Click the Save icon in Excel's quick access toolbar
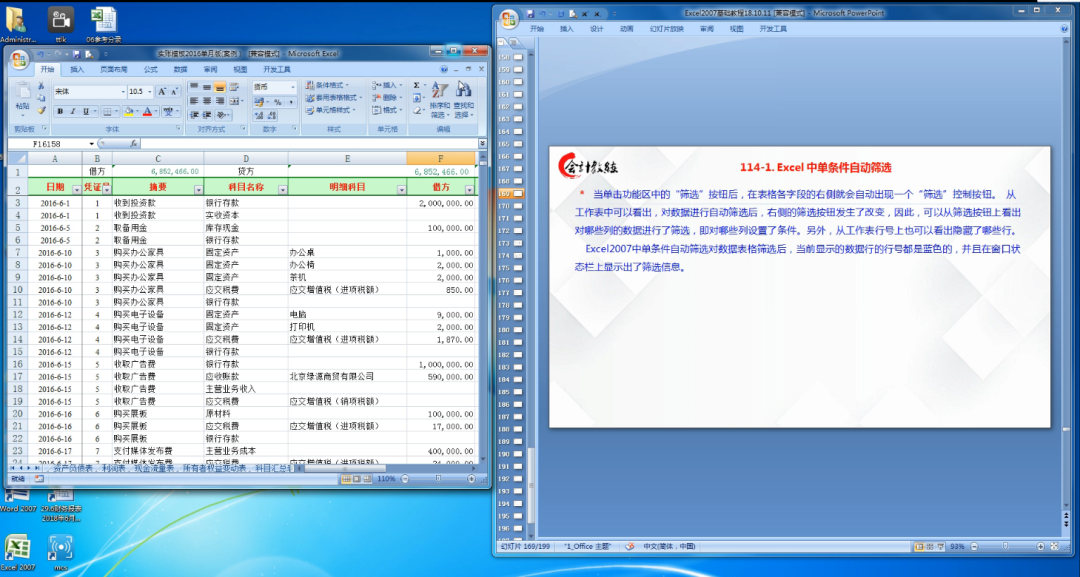 [76, 54]
